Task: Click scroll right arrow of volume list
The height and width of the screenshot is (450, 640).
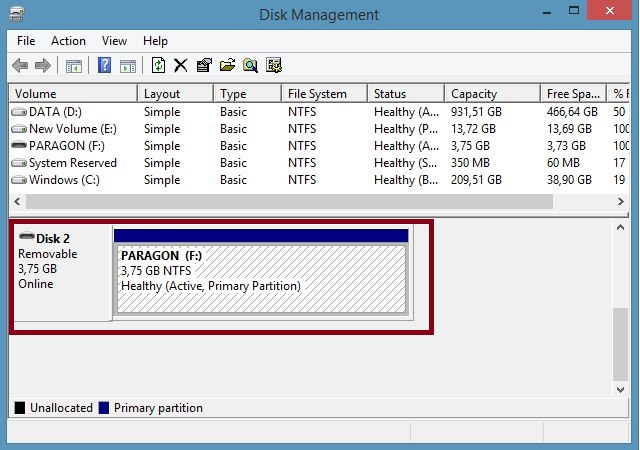Action: [620, 201]
